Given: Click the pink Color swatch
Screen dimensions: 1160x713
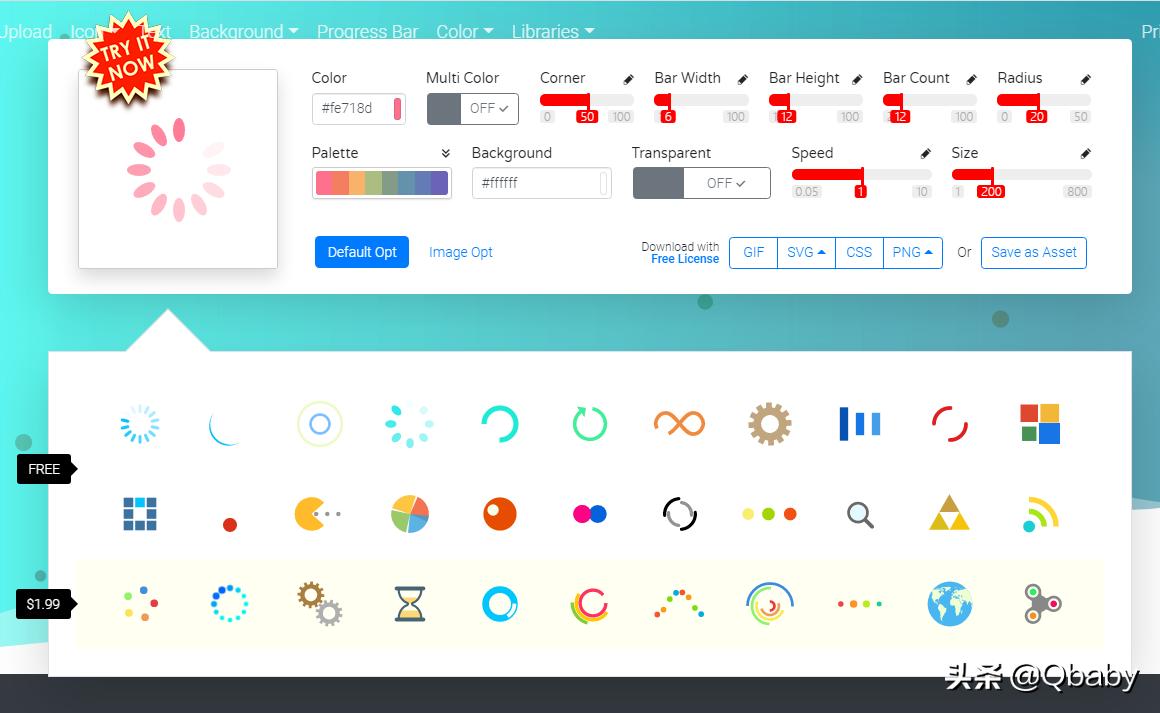Looking at the screenshot, I should point(397,109).
